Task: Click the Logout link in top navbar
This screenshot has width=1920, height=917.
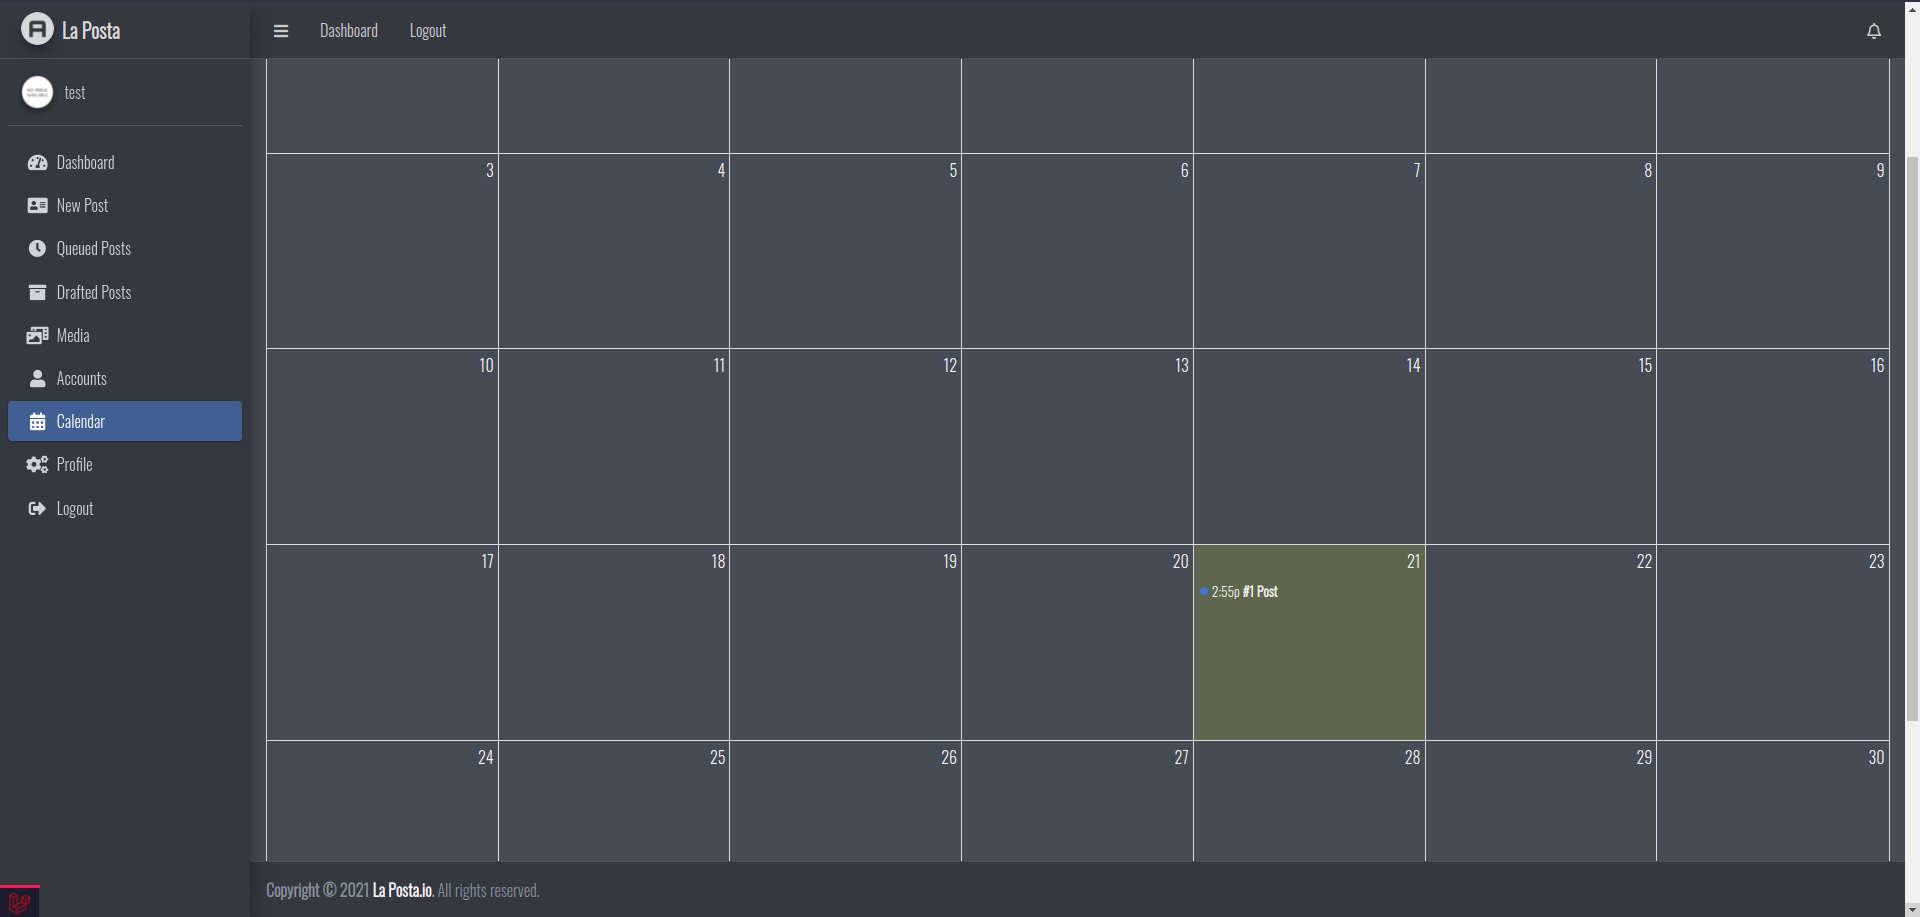Action: tap(428, 31)
